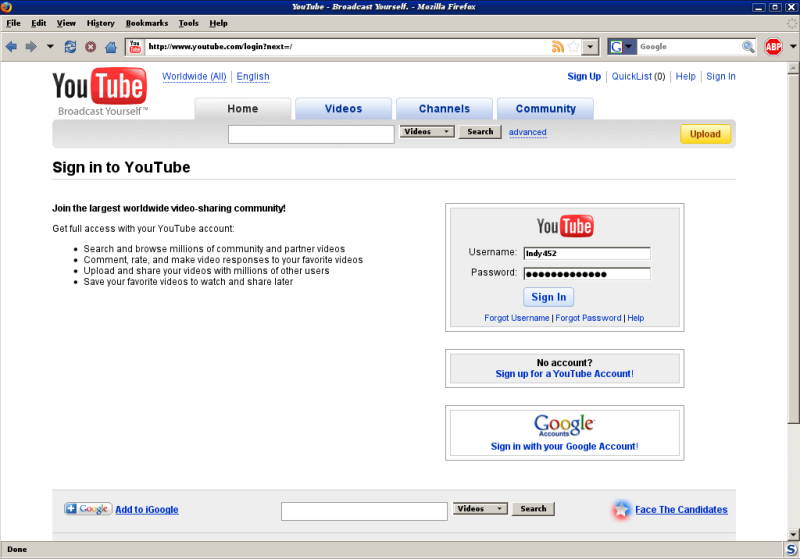
Task: Focus the top YouTube search field
Action: point(311,134)
